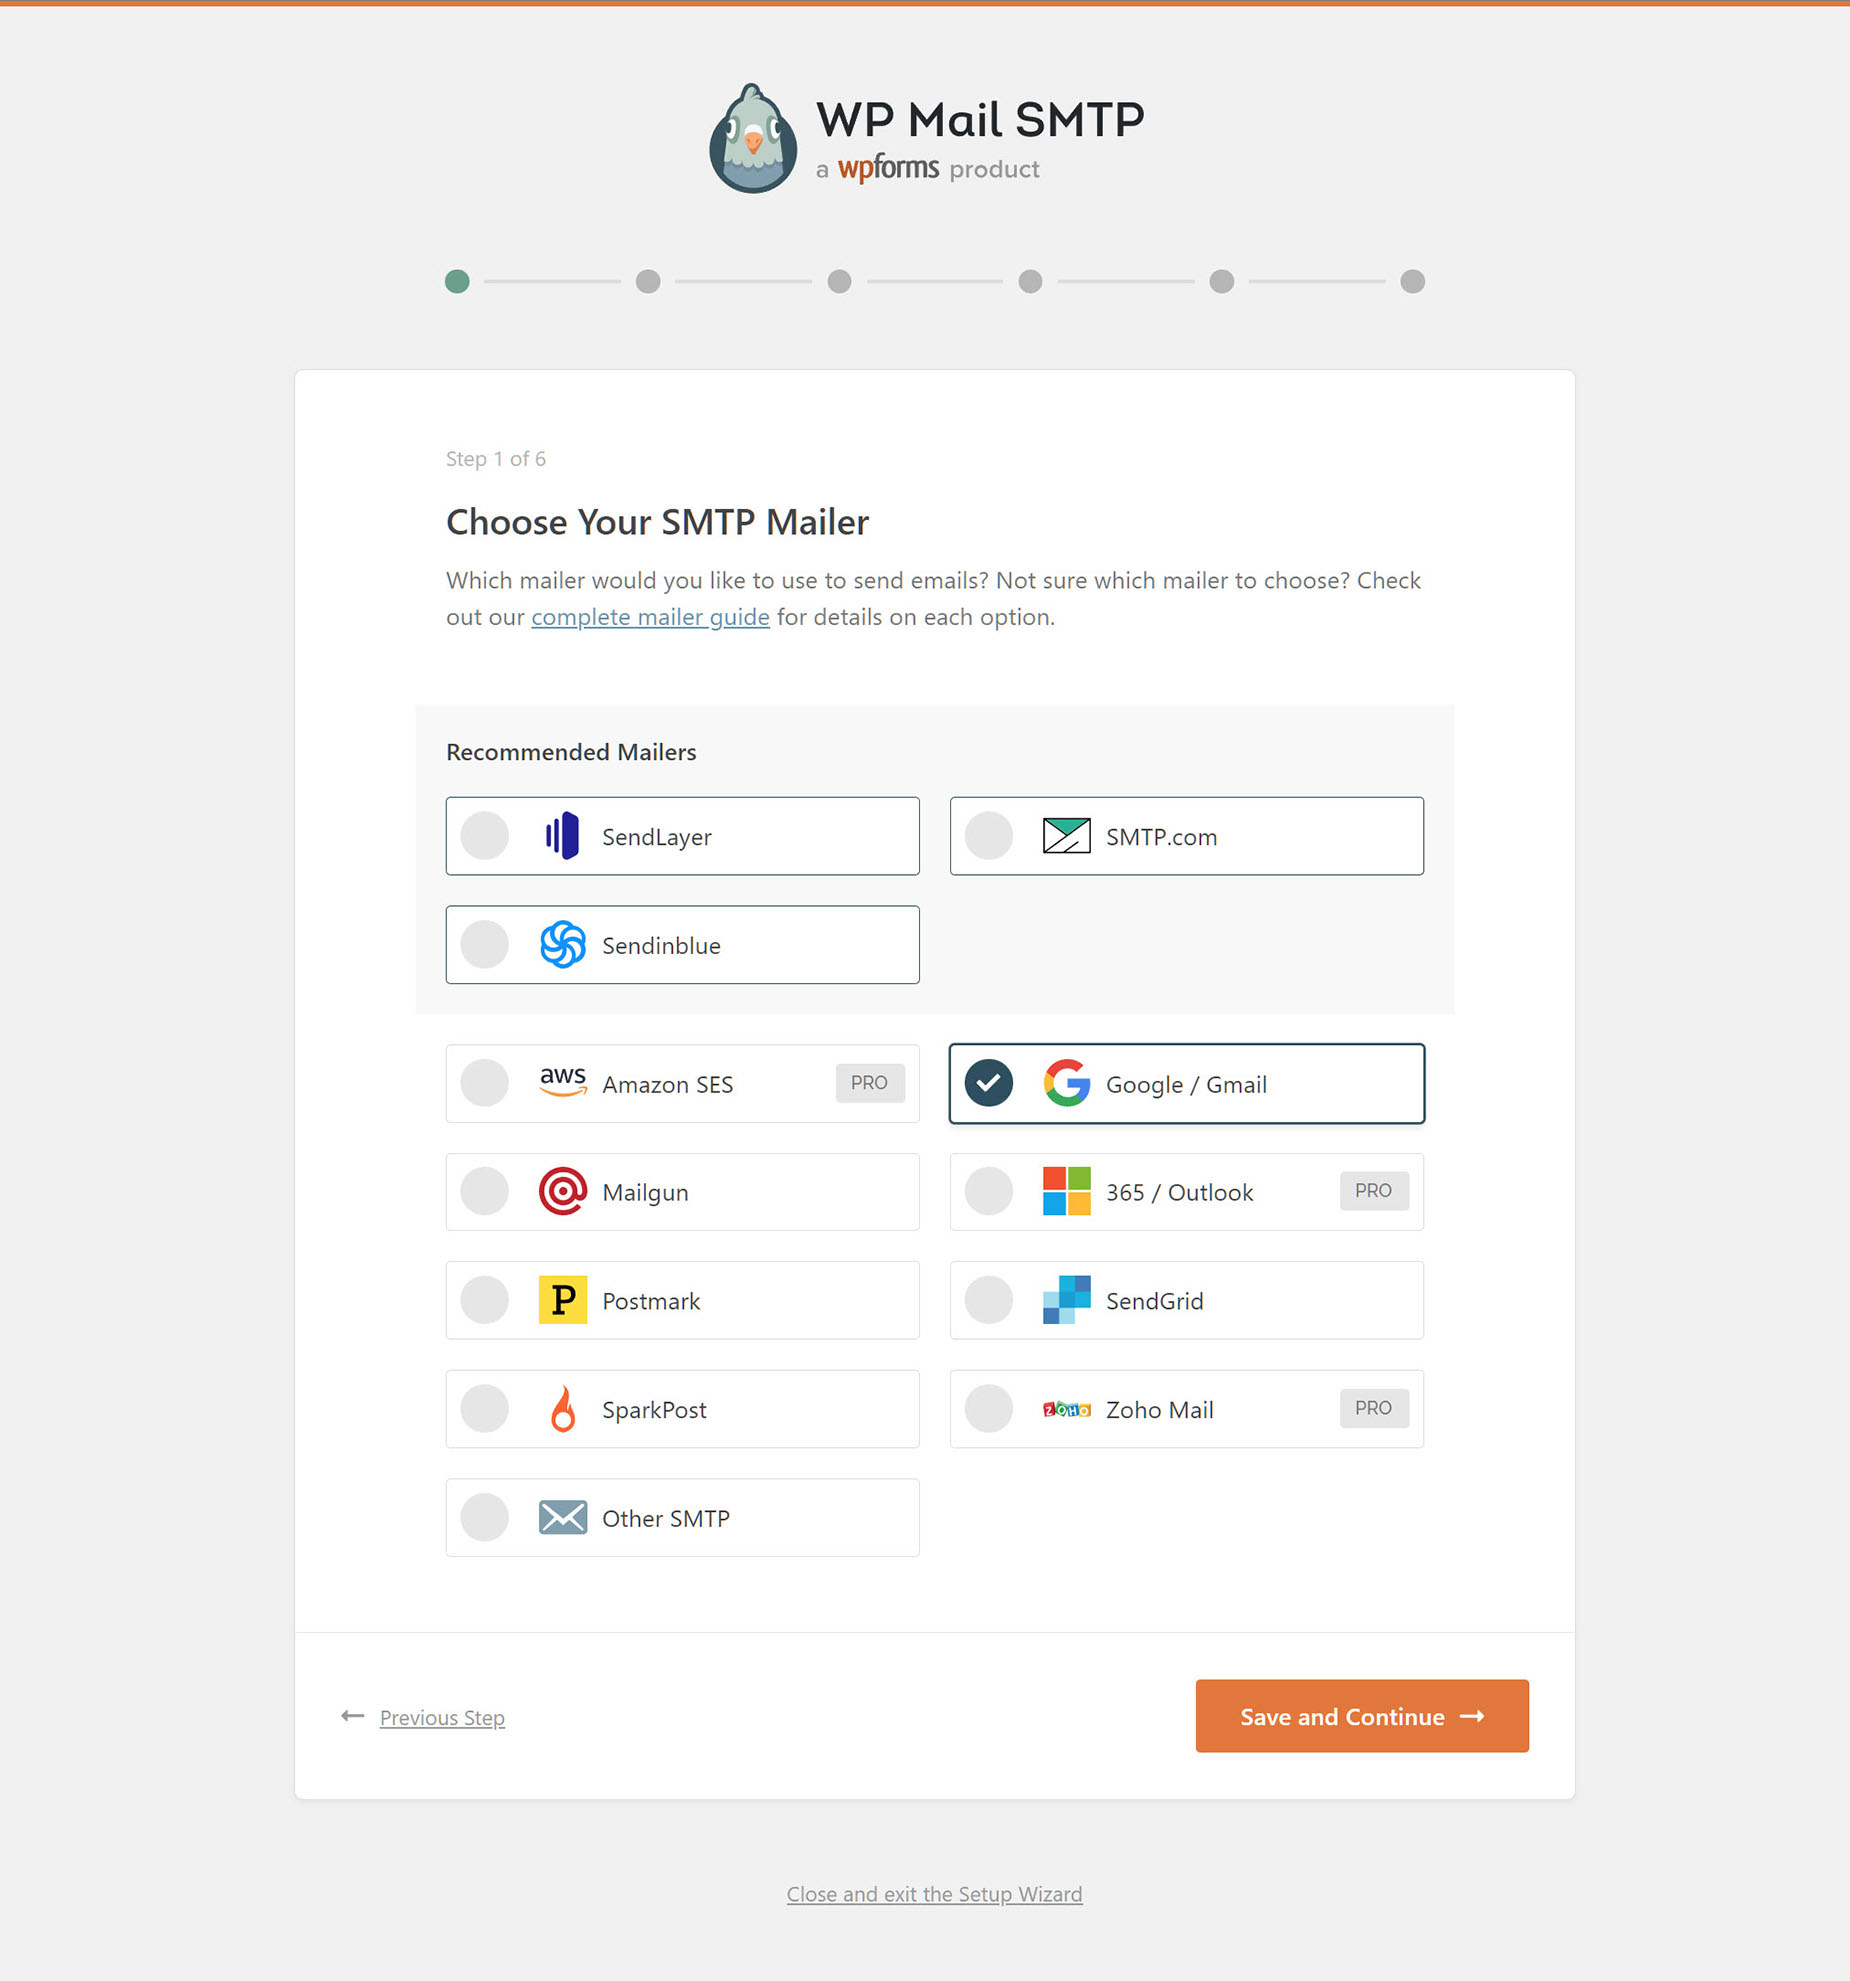
Task: Click the WP Mail SMTP title text
Action: tap(980, 120)
